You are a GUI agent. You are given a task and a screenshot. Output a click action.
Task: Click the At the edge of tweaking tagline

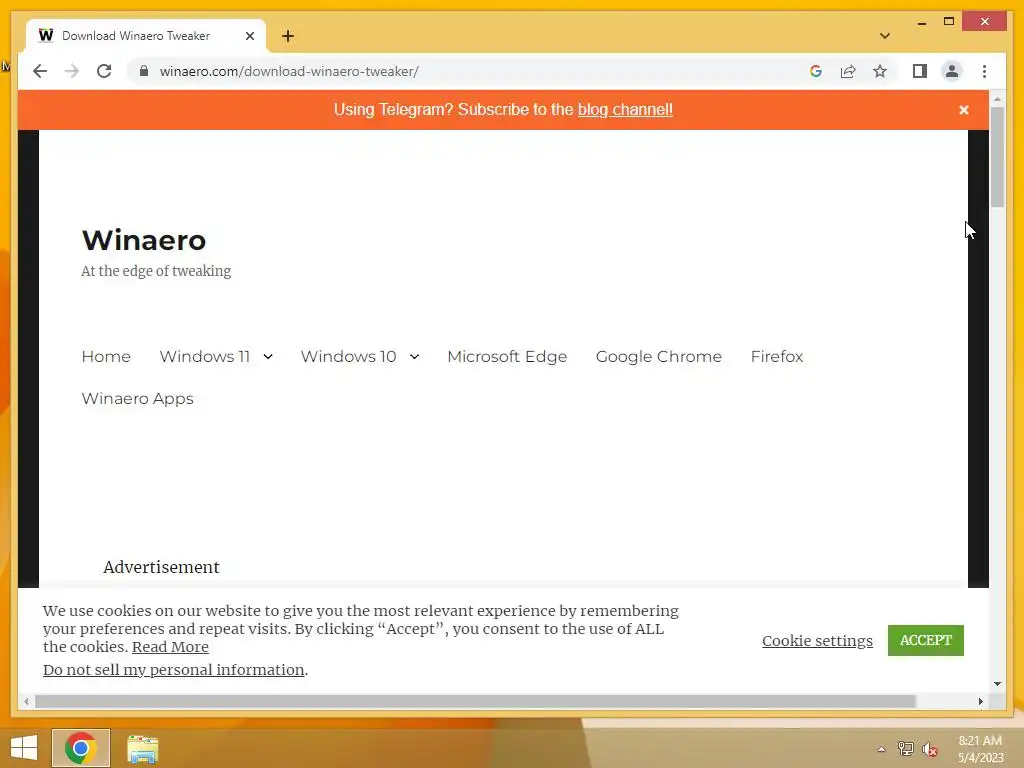pyautogui.click(x=156, y=271)
